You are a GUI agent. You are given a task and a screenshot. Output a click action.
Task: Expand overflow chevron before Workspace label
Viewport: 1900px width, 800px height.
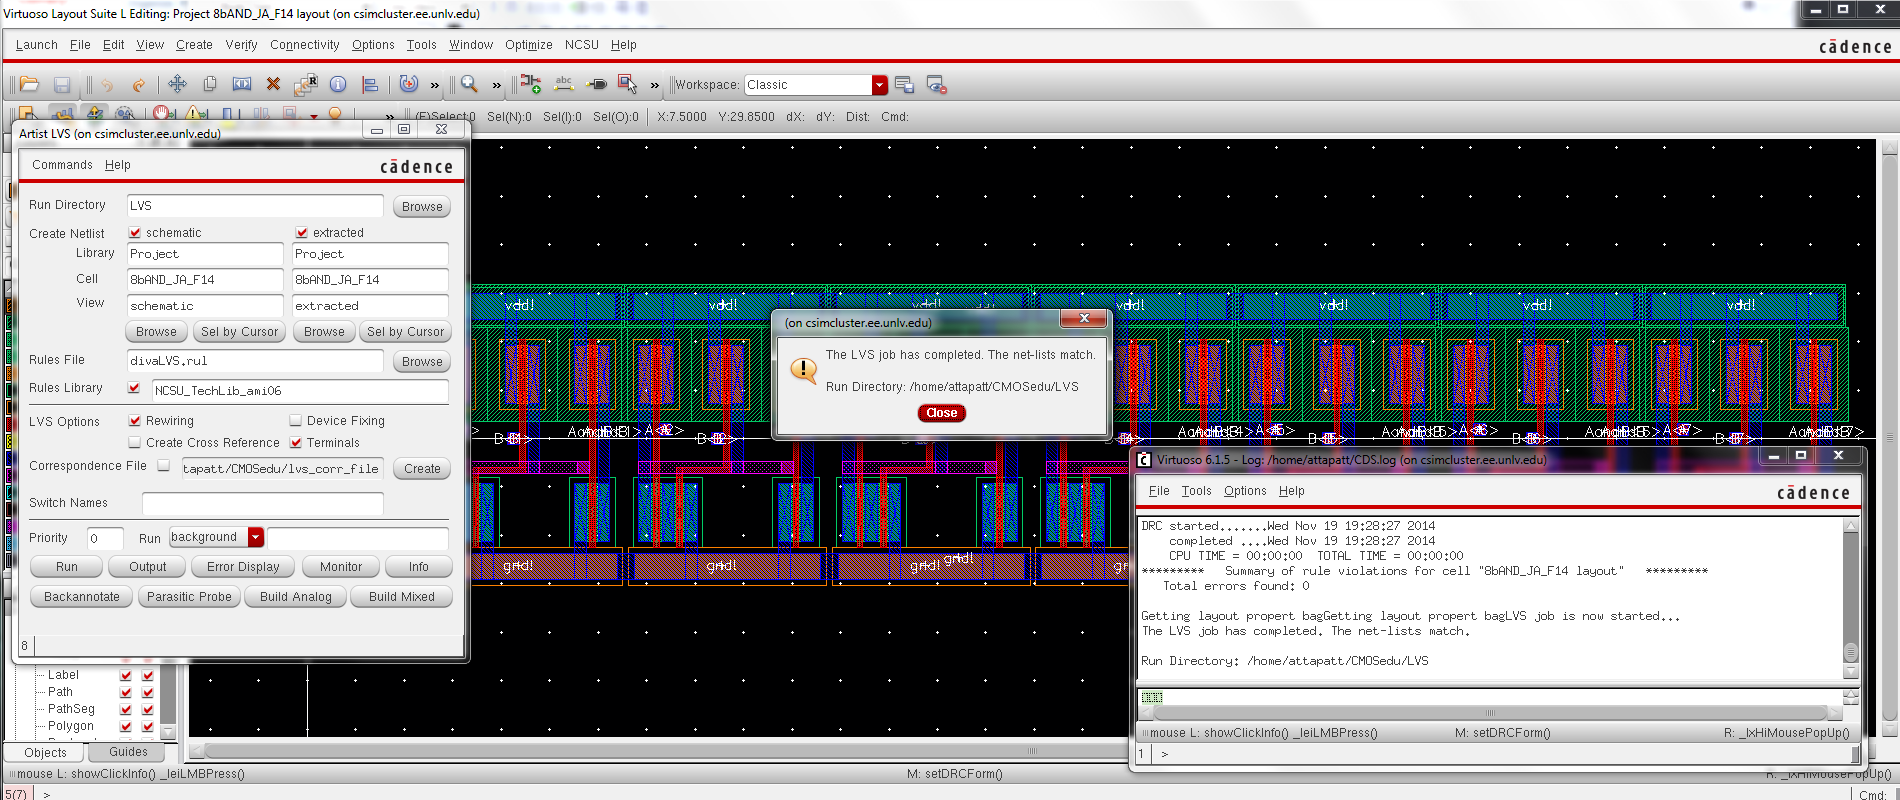(654, 85)
